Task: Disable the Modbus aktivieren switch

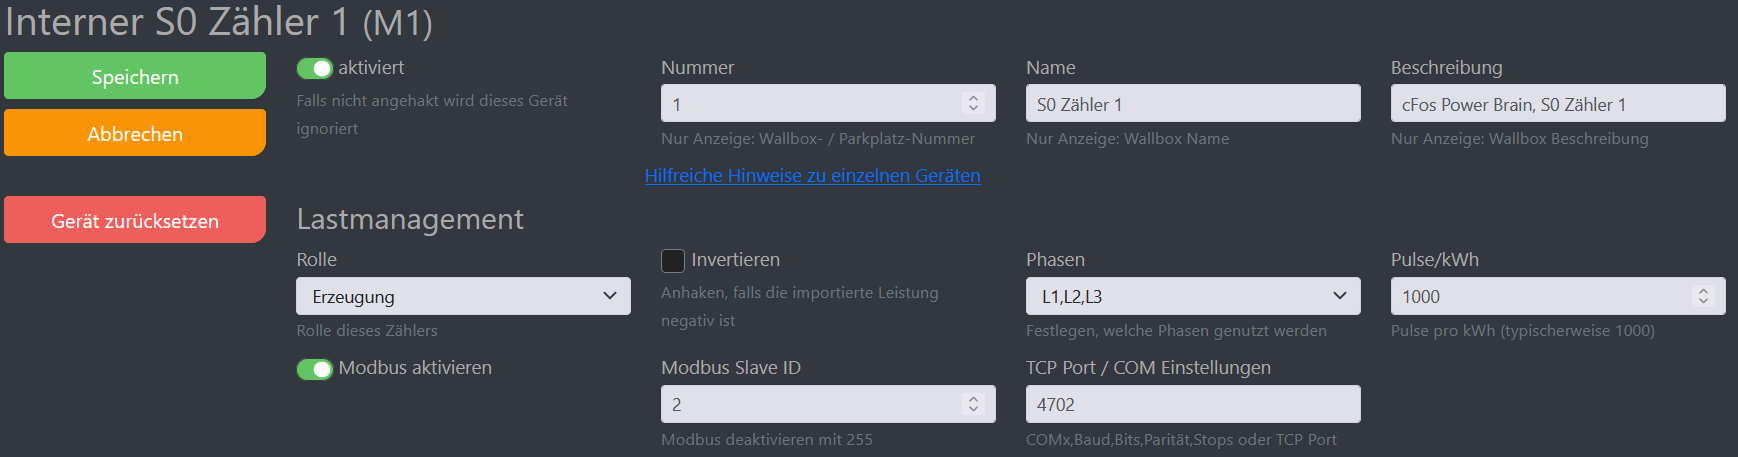Action: [x=315, y=369]
